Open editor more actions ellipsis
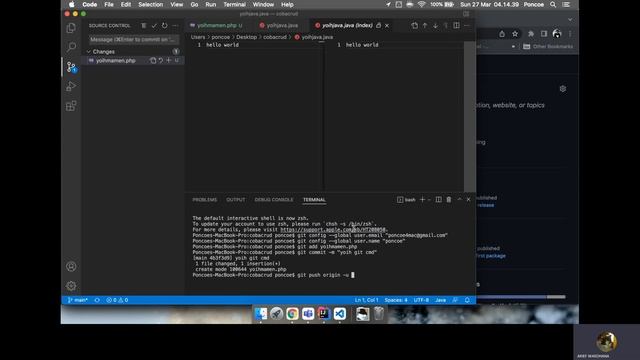The width and height of the screenshot is (640, 360). pos(467,25)
